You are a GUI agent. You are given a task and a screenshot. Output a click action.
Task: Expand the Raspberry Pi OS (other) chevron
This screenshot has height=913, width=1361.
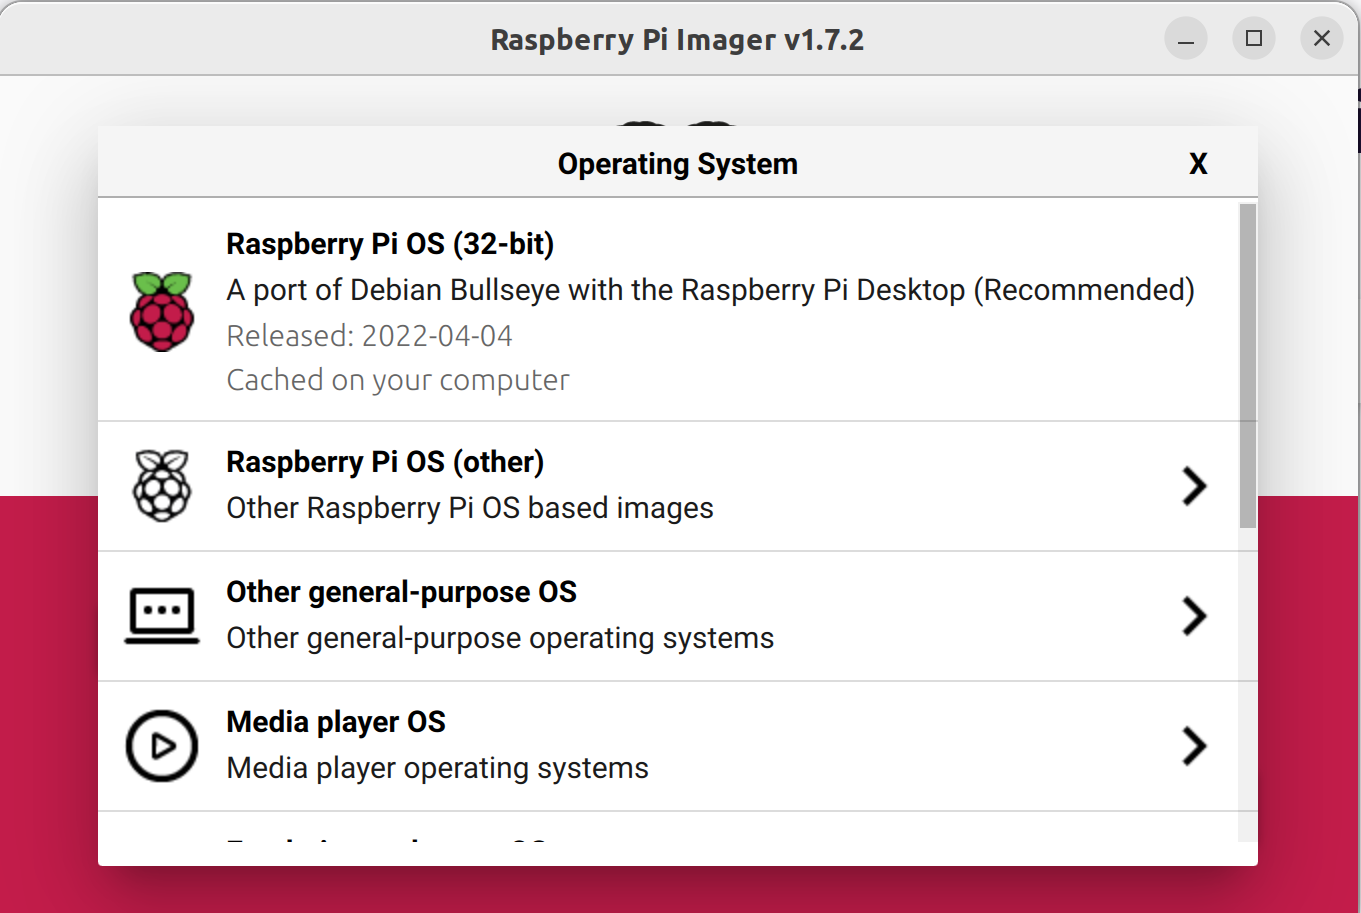1195,486
